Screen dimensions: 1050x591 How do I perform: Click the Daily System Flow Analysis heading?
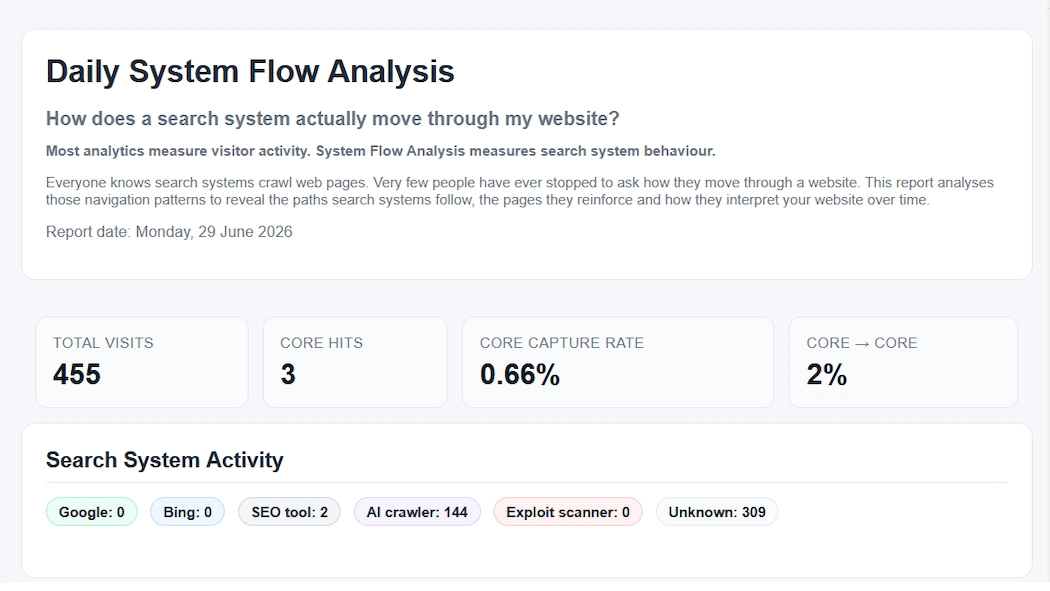click(x=250, y=72)
